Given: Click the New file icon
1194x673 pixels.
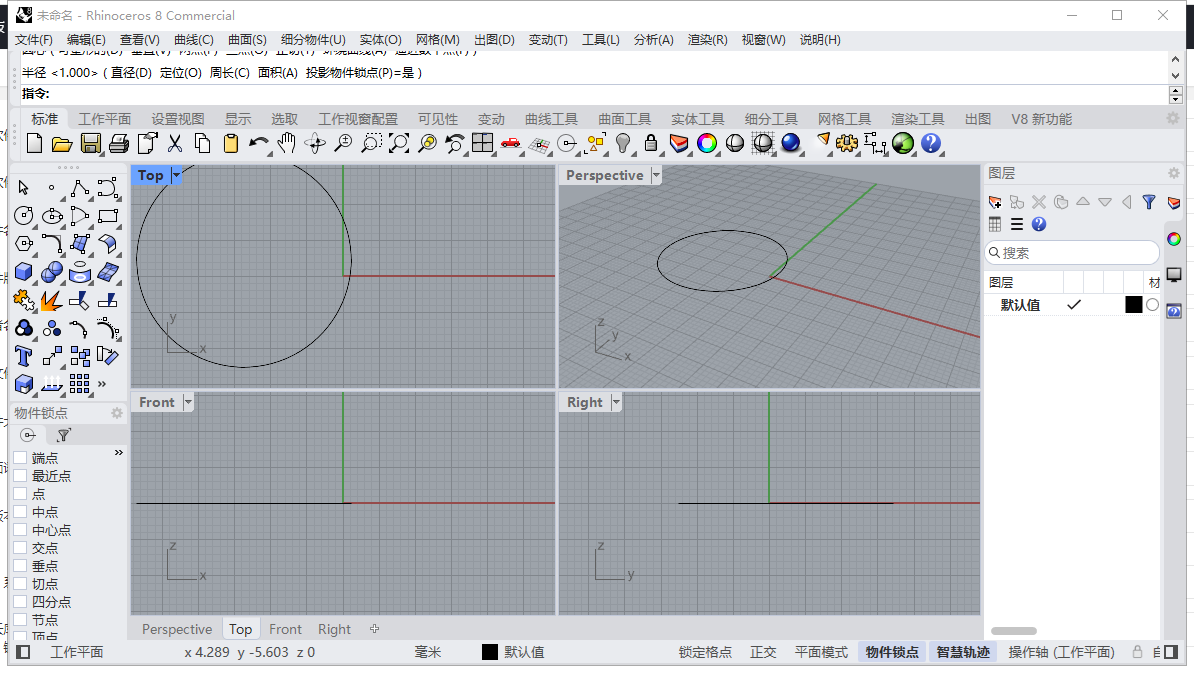Looking at the screenshot, I should coord(34,143).
